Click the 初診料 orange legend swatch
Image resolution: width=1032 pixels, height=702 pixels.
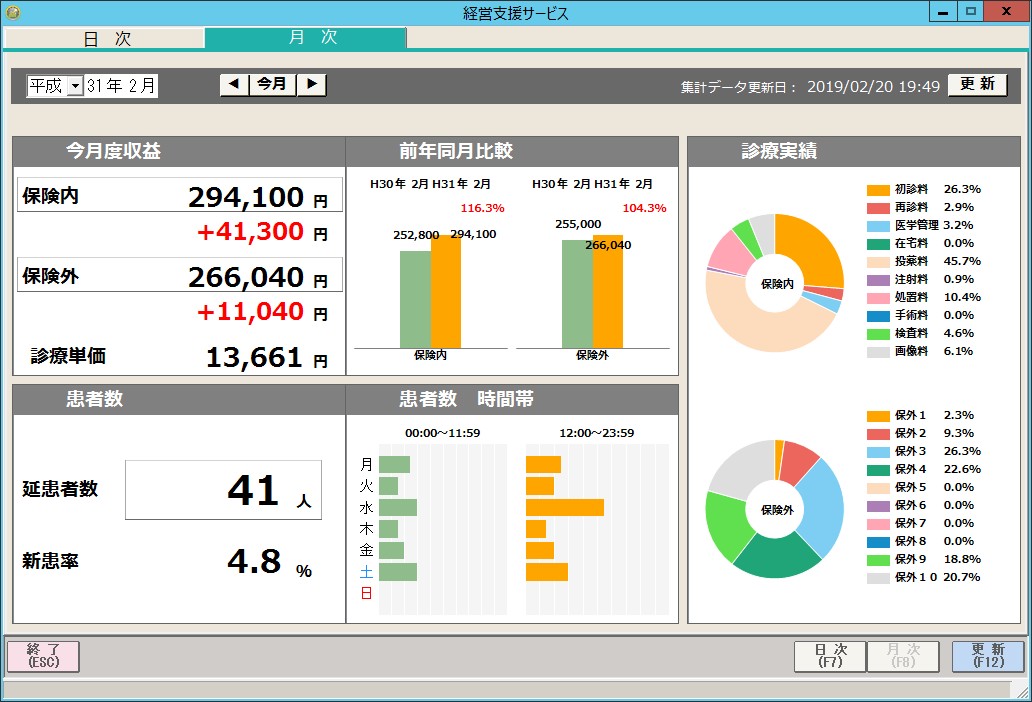coord(878,190)
